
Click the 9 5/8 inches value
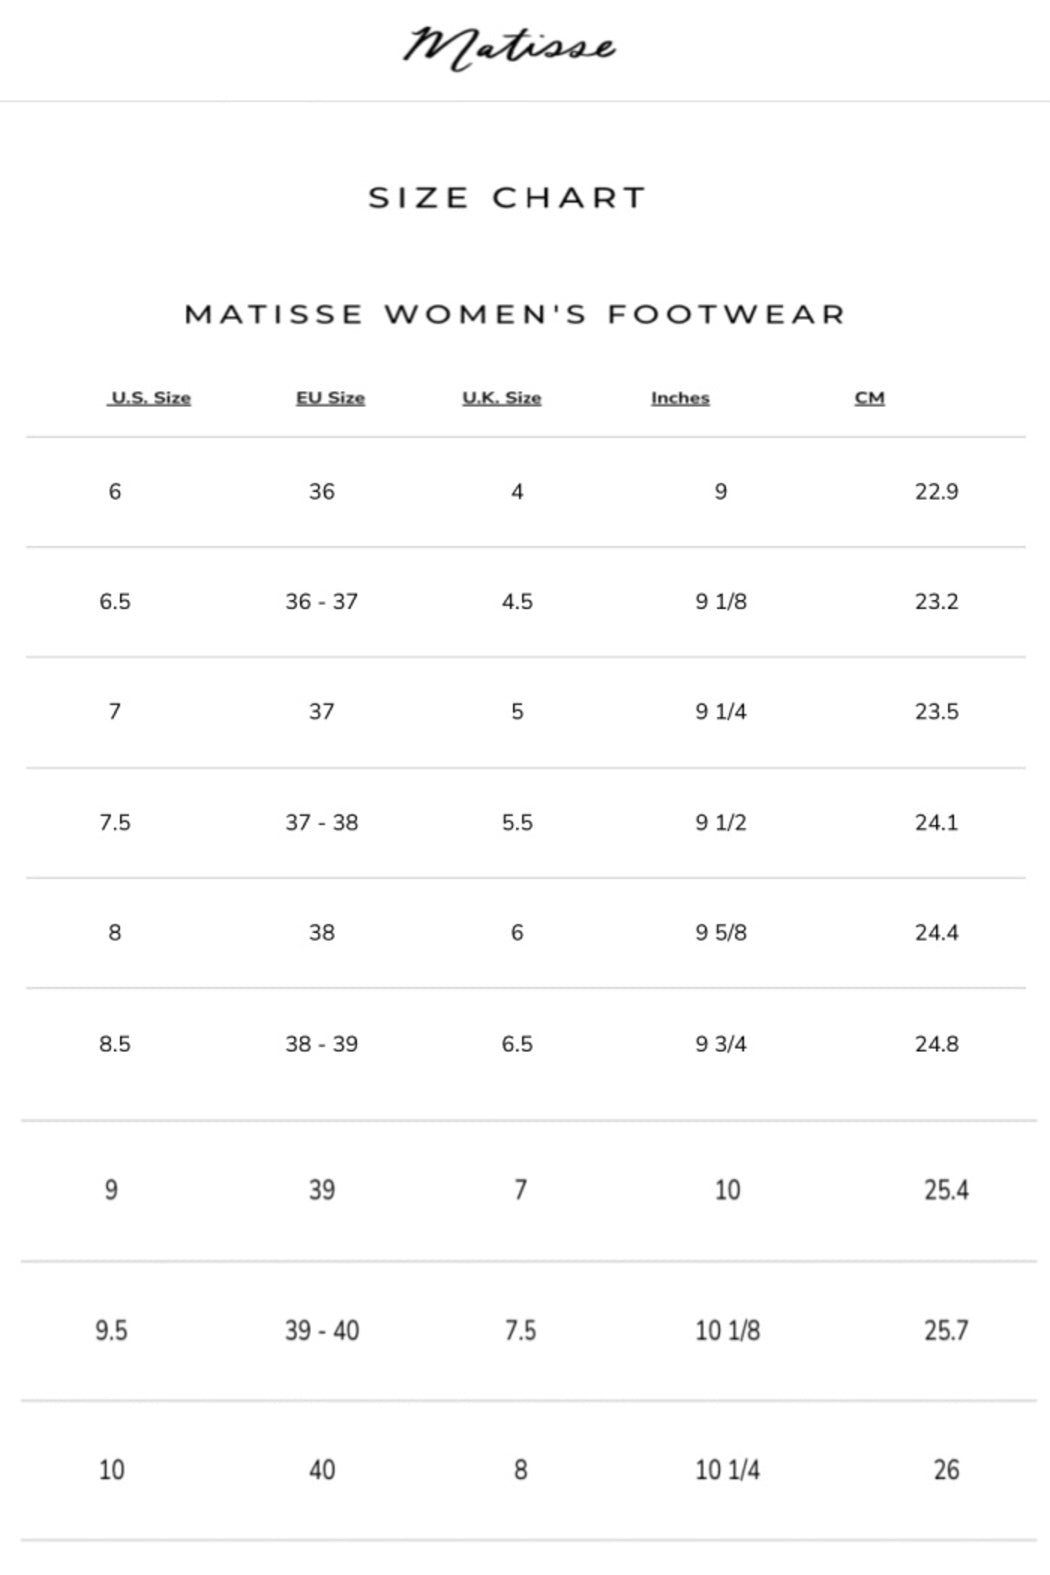[721, 933]
